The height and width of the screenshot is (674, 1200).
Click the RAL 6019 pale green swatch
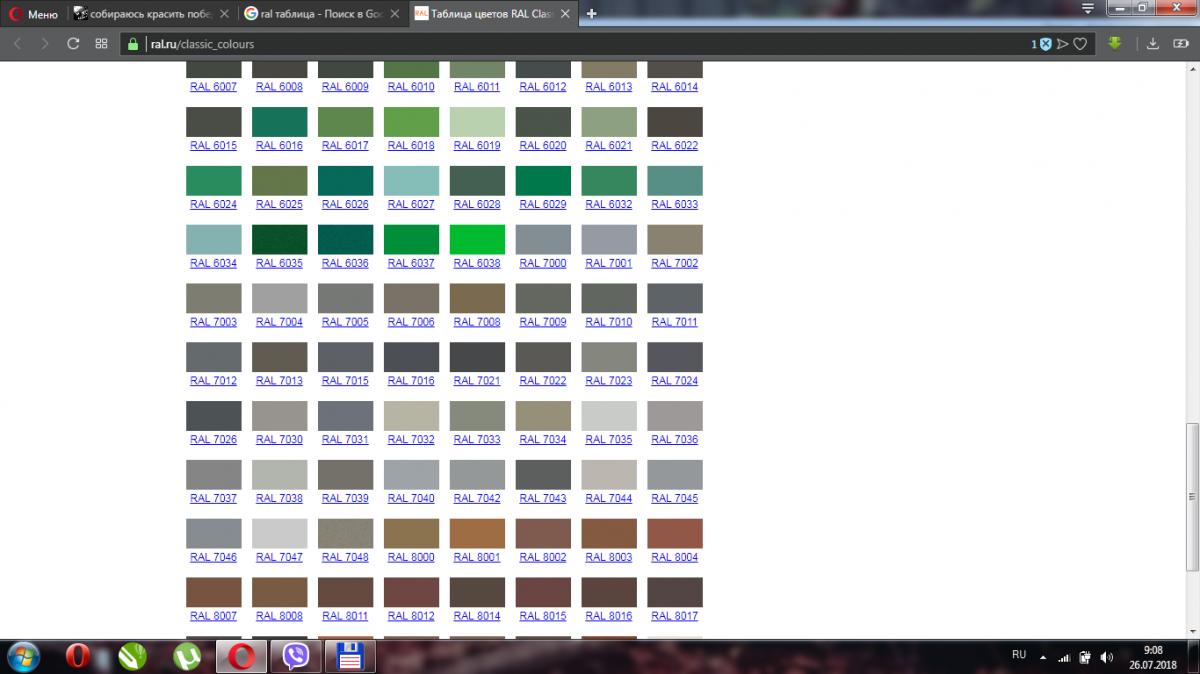point(477,122)
